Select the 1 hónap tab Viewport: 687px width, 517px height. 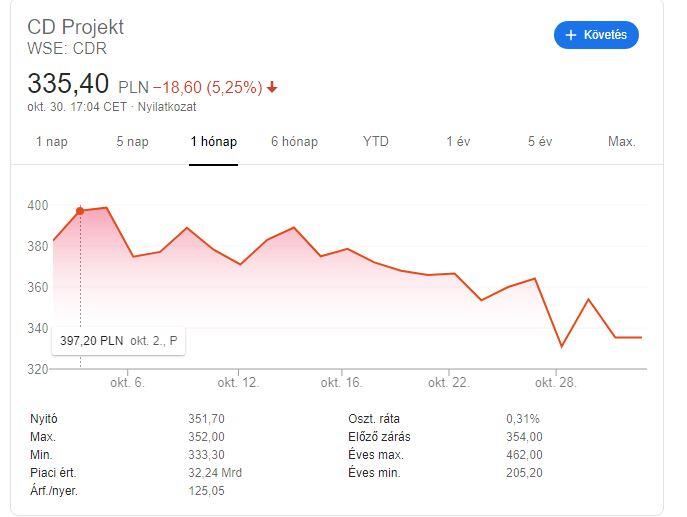214,142
